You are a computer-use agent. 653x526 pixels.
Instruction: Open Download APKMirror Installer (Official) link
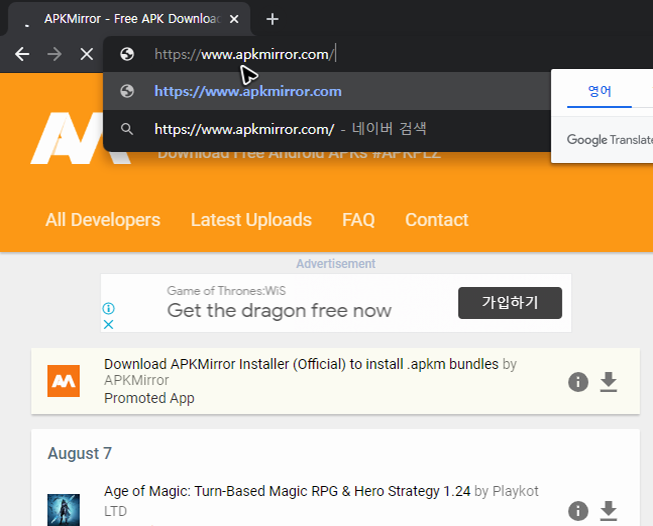[301, 364]
